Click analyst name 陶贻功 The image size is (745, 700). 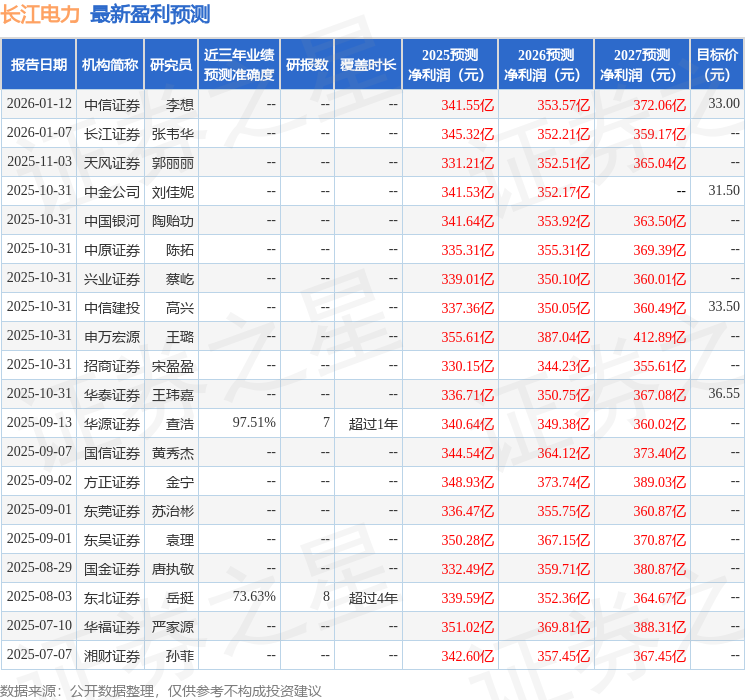click(x=172, y=221)
